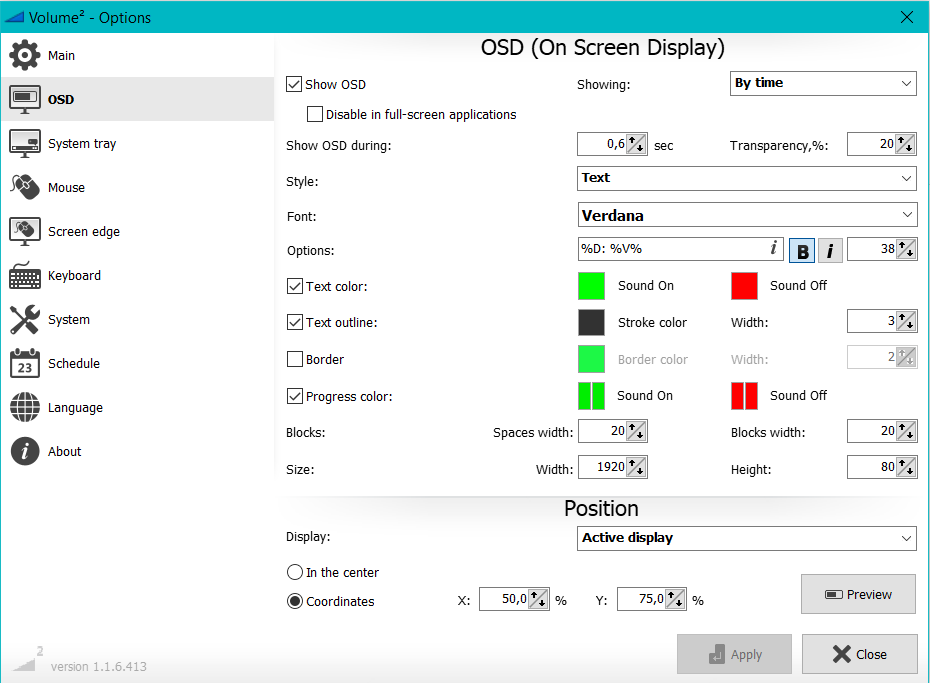Image resolution: width=930 pixels, height=683 pixels.
Task: Open the Display dropdown for Position
Action: coord(746,538)
